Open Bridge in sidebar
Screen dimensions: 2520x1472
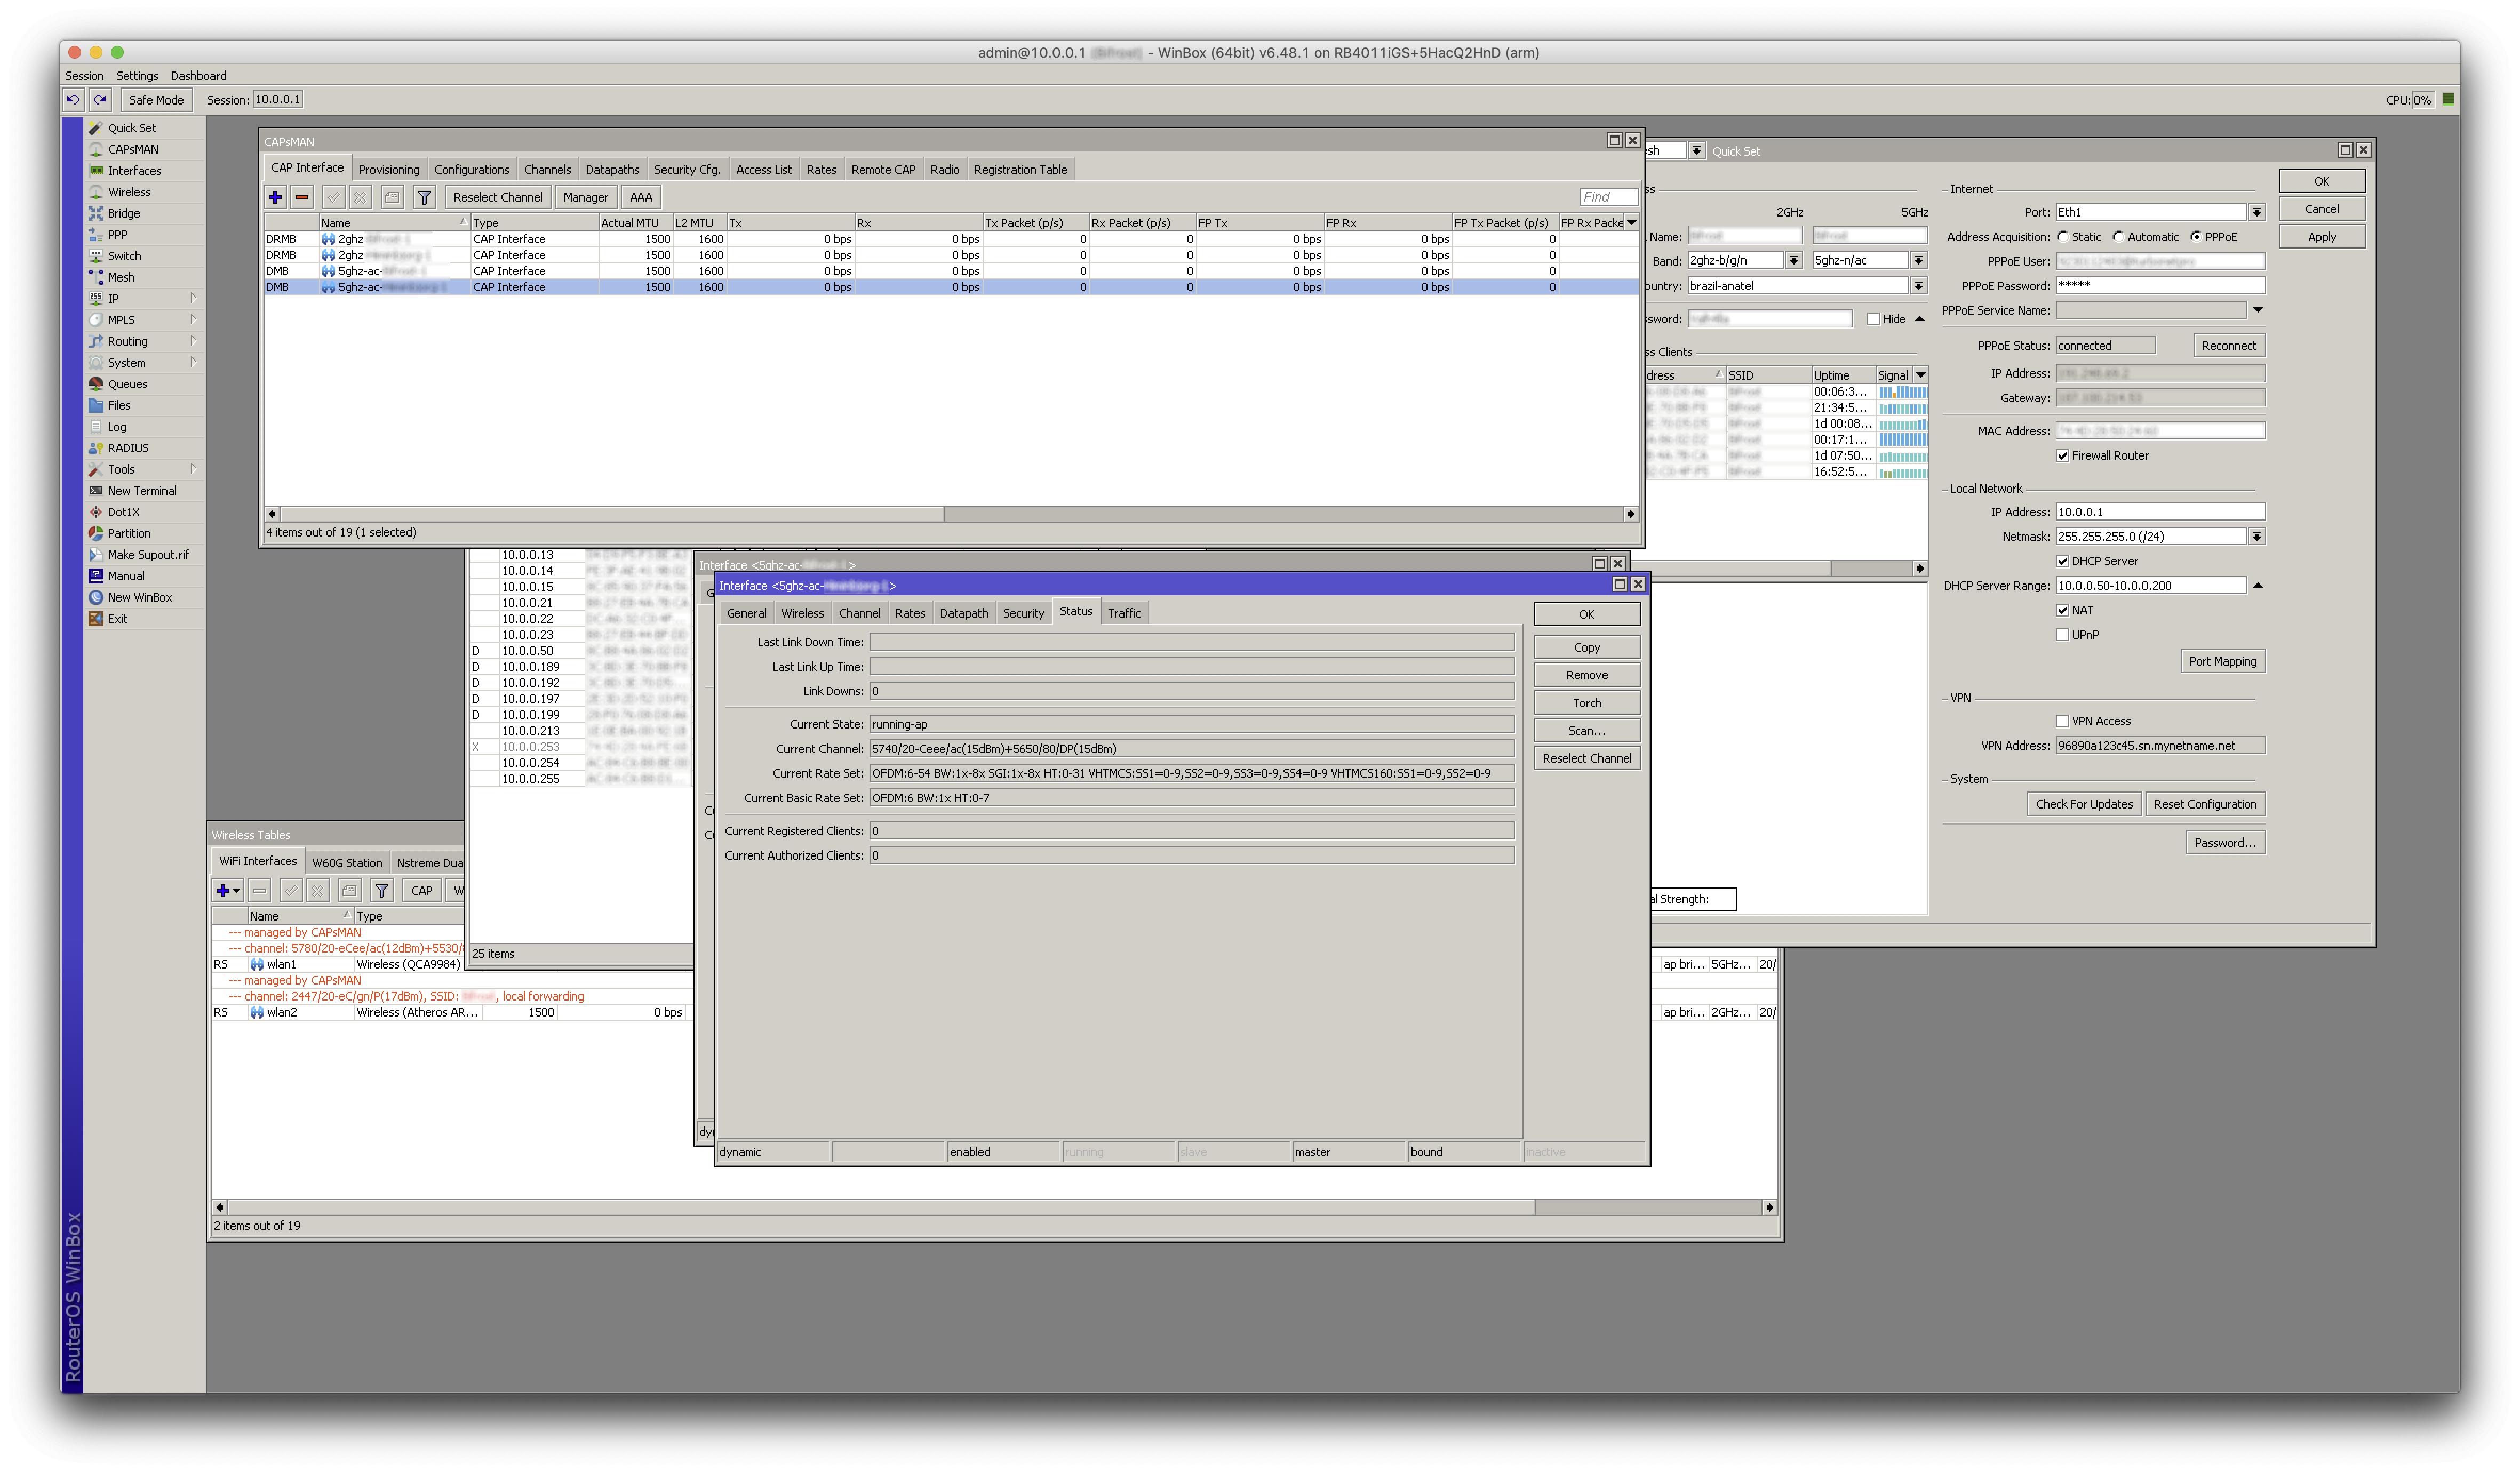123,213
